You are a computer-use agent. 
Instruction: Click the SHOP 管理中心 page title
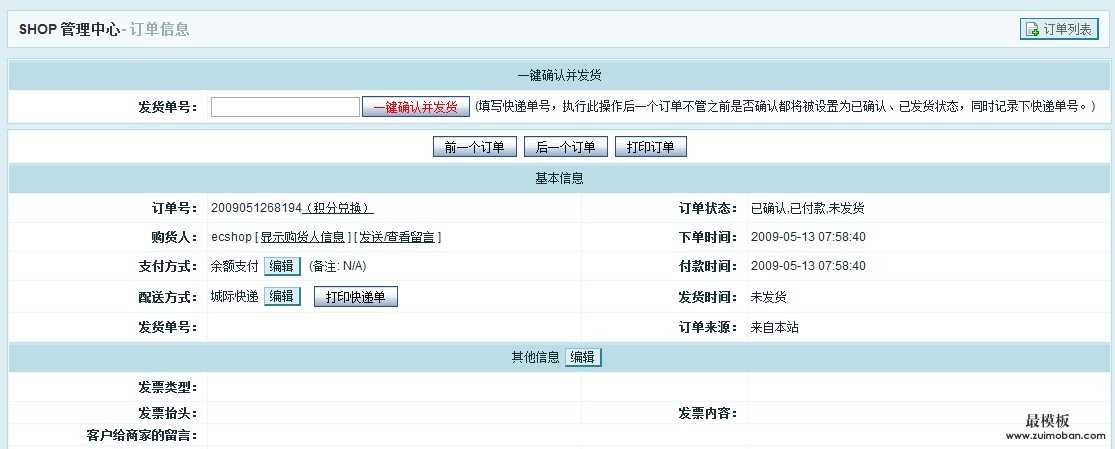pos(70,29)
